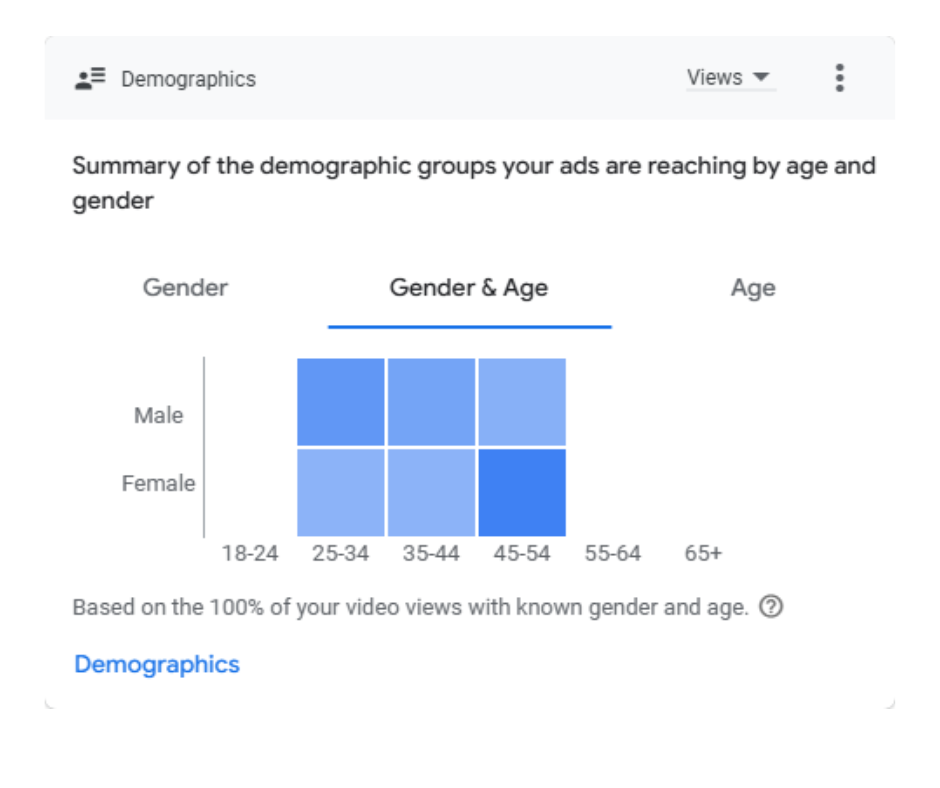
Task: Click the Male 35-44 heatmap cell
Action: (431, 401)
